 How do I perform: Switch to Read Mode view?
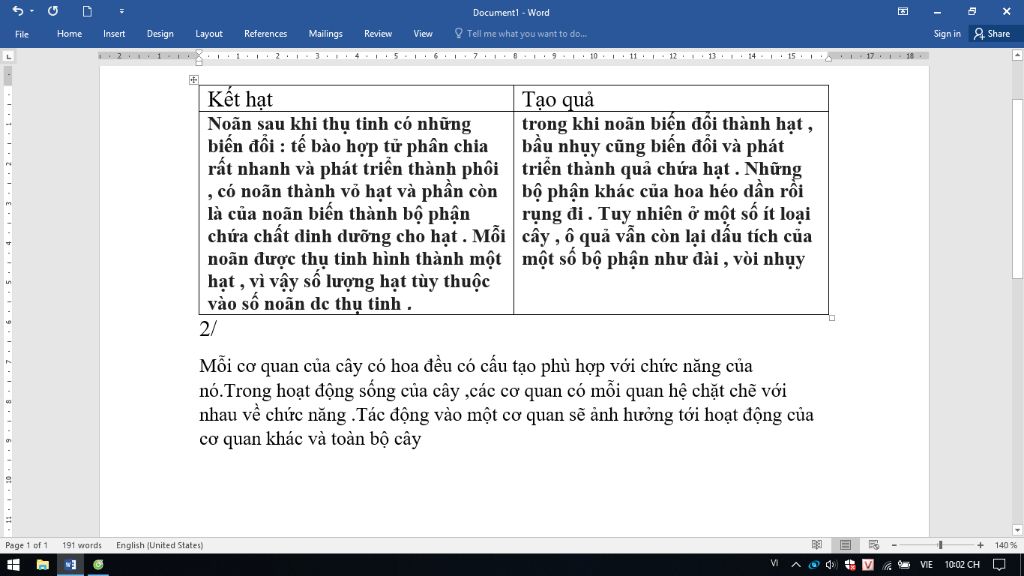[817, 545]
